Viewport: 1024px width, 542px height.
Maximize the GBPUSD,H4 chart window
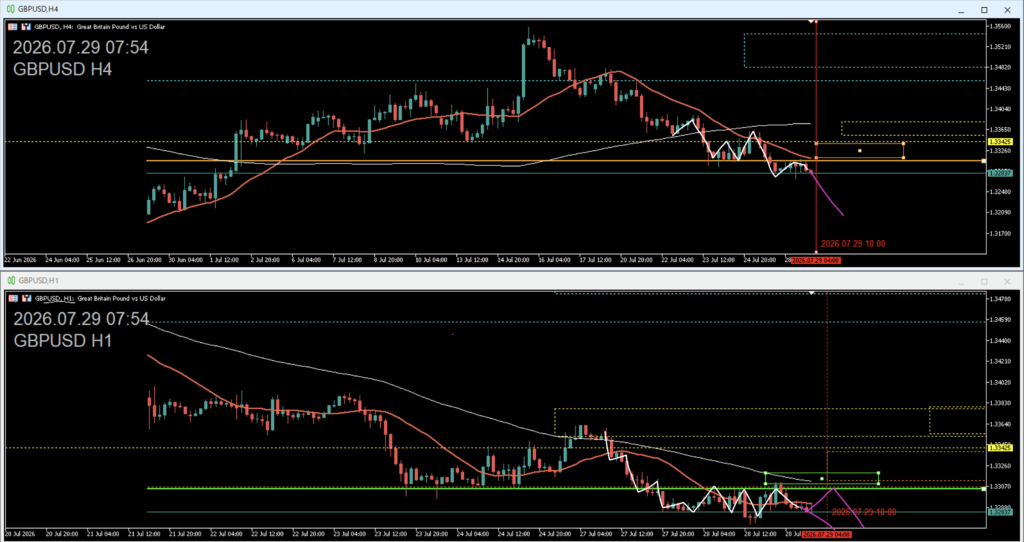984,9
